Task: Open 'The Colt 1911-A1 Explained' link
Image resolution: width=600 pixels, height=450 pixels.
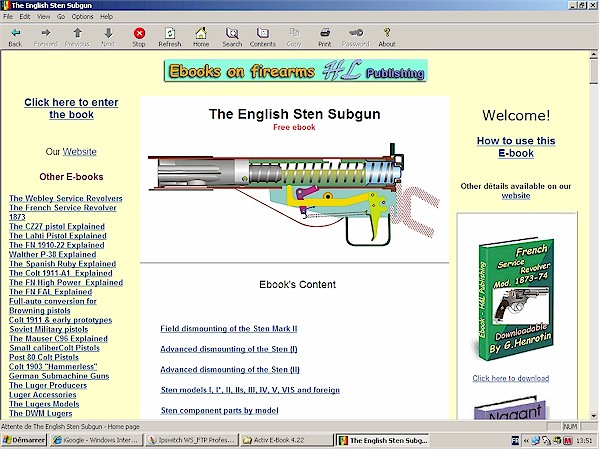Action: (61, 273)
